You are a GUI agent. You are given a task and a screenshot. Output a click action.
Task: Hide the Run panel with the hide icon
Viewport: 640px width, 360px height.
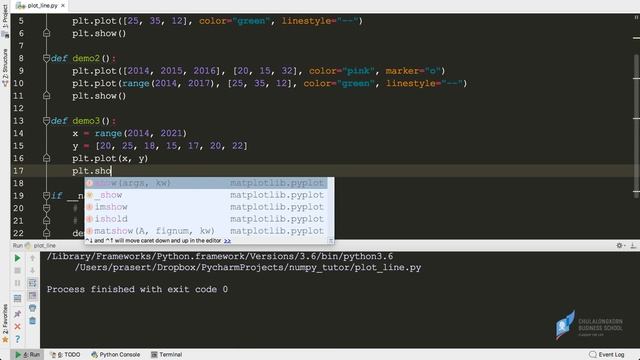[633, 245]
